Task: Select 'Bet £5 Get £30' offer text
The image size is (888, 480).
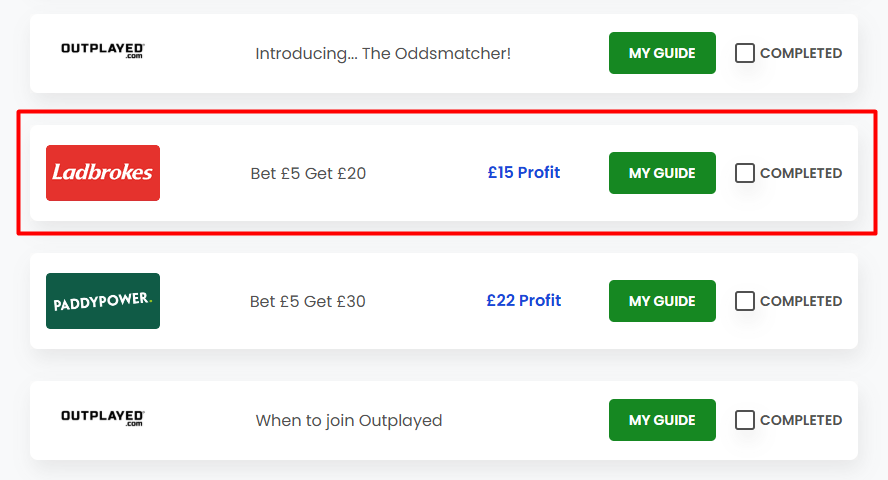Action: coord(308,301)
